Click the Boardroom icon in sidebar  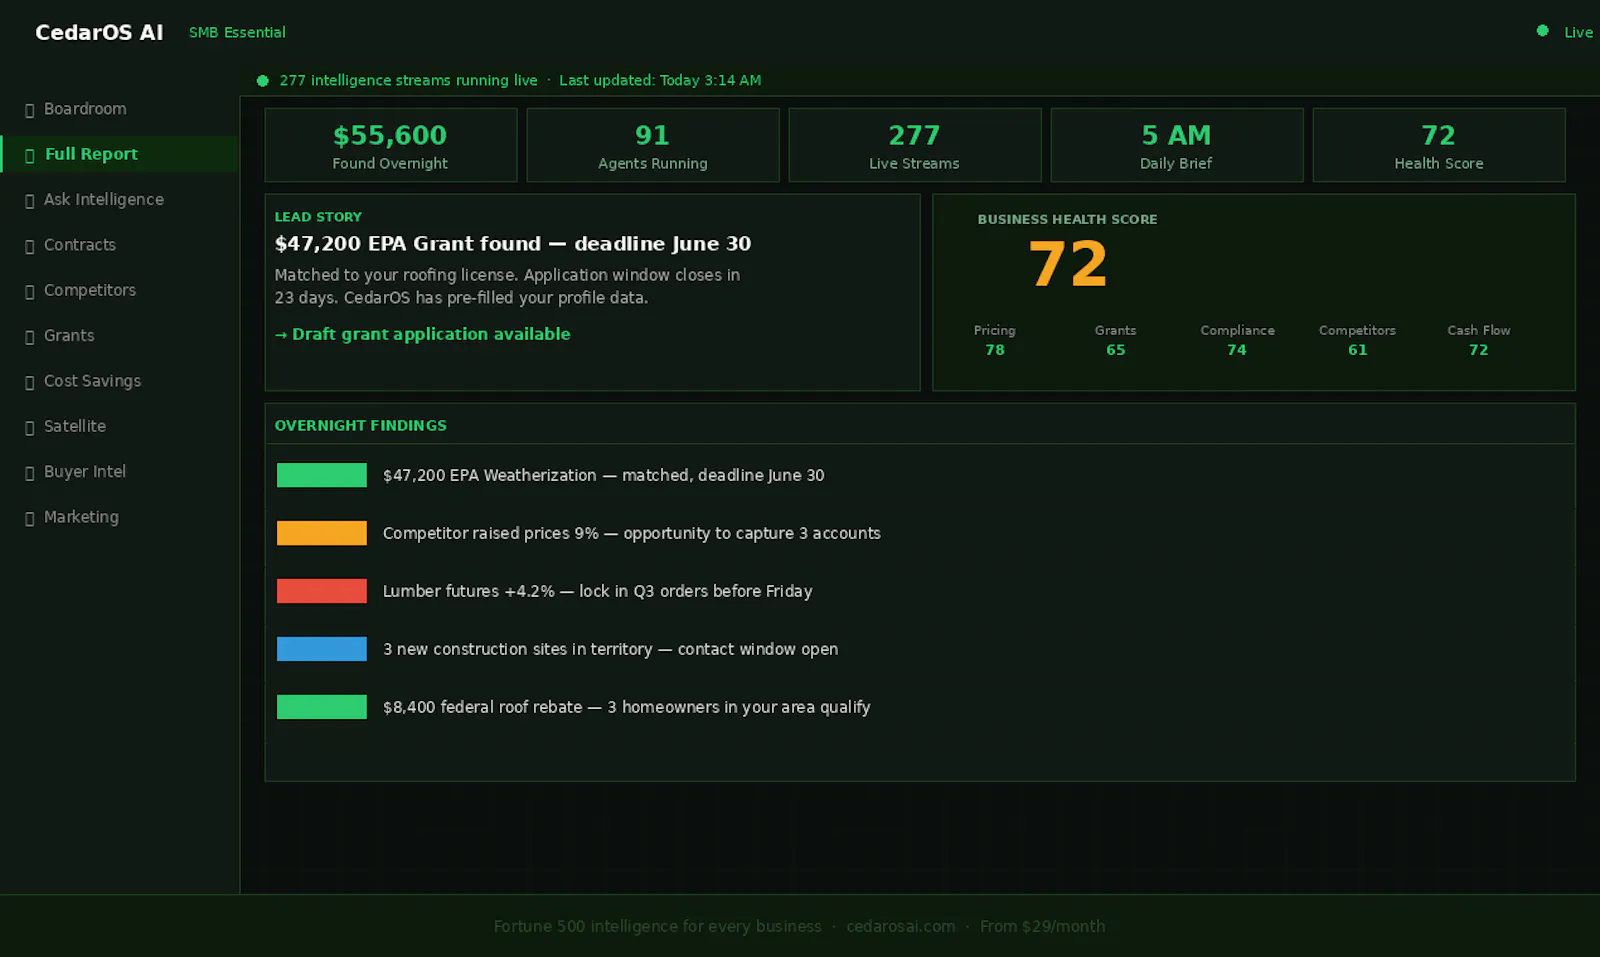click(30, 110)
